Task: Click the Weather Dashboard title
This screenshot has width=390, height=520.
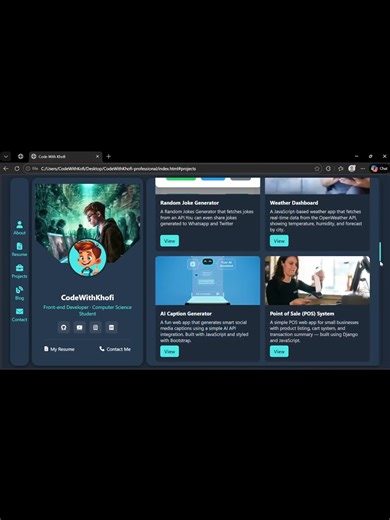Action: pos(294,203)
